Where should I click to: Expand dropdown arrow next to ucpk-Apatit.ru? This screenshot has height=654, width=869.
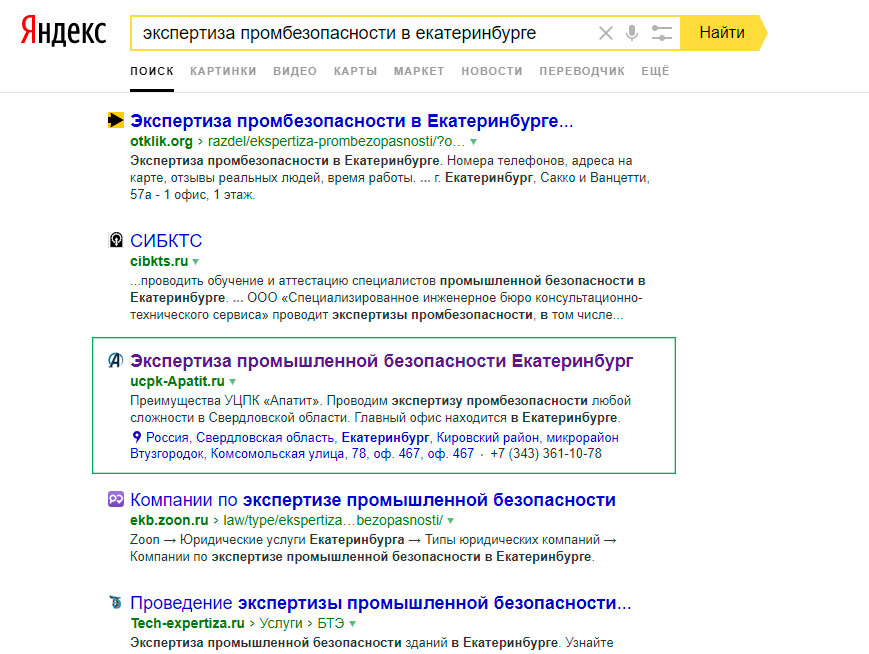(233, 382)
